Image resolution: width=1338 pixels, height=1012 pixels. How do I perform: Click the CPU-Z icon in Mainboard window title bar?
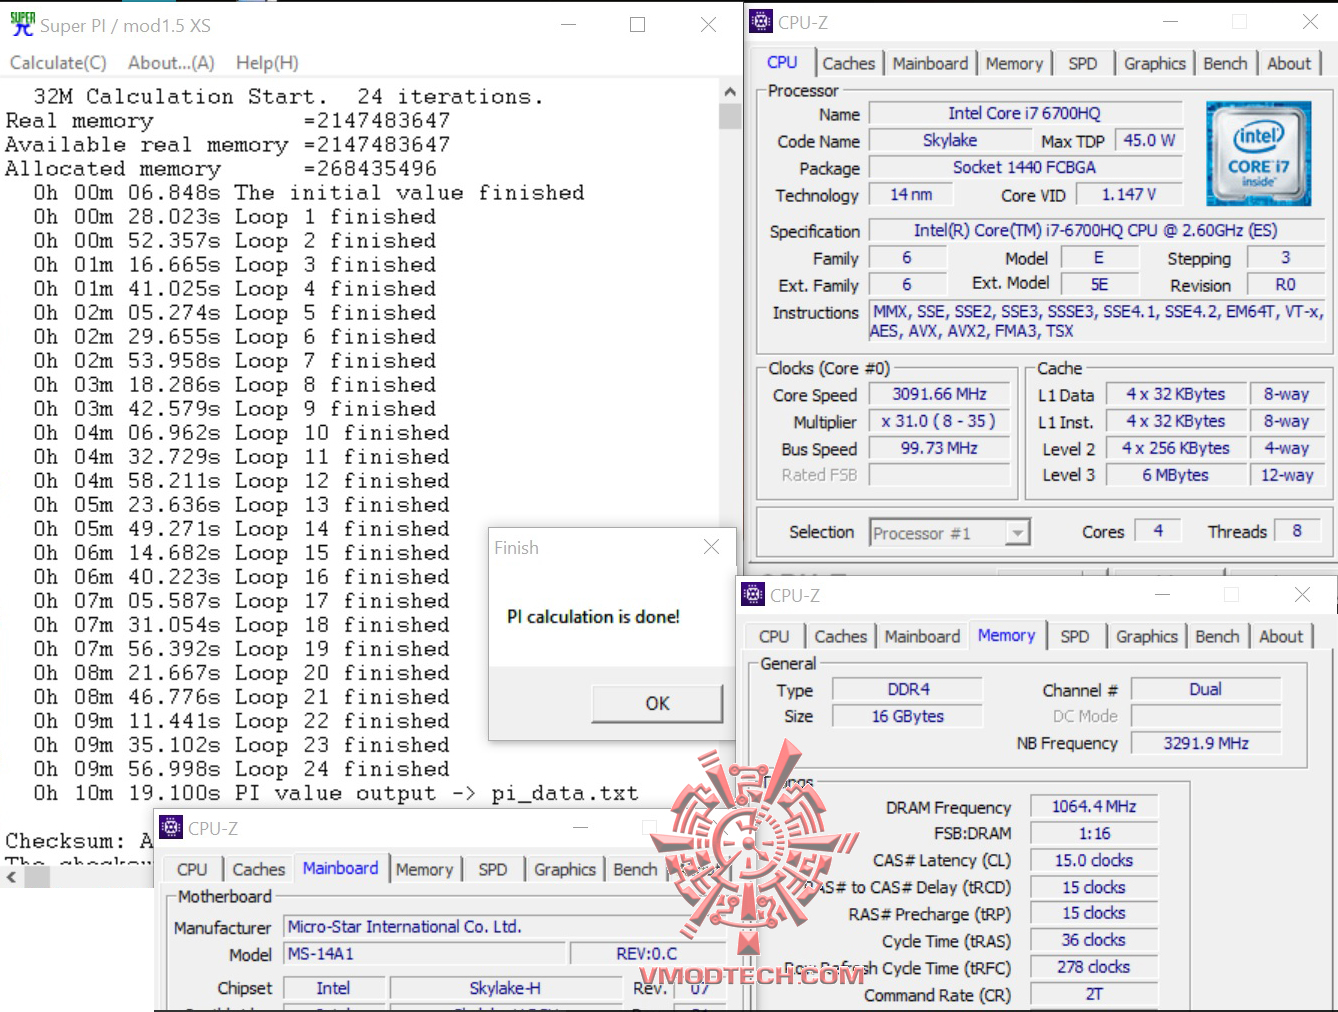pyautogui.click(x=171, y=827)
